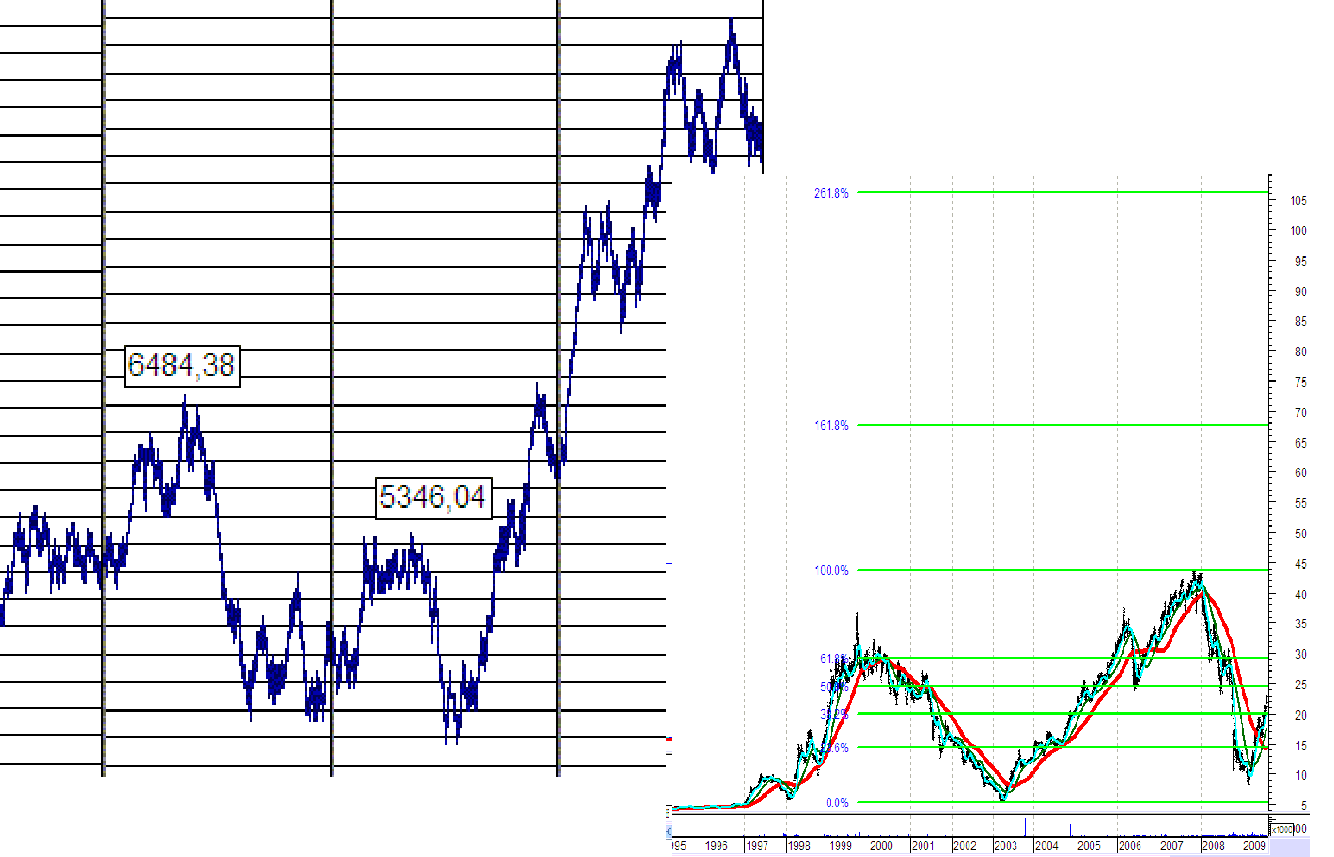Screen dimensions: 1334x857
Task: Click the 2009 year label on time axis
Action: (1254, 846)
